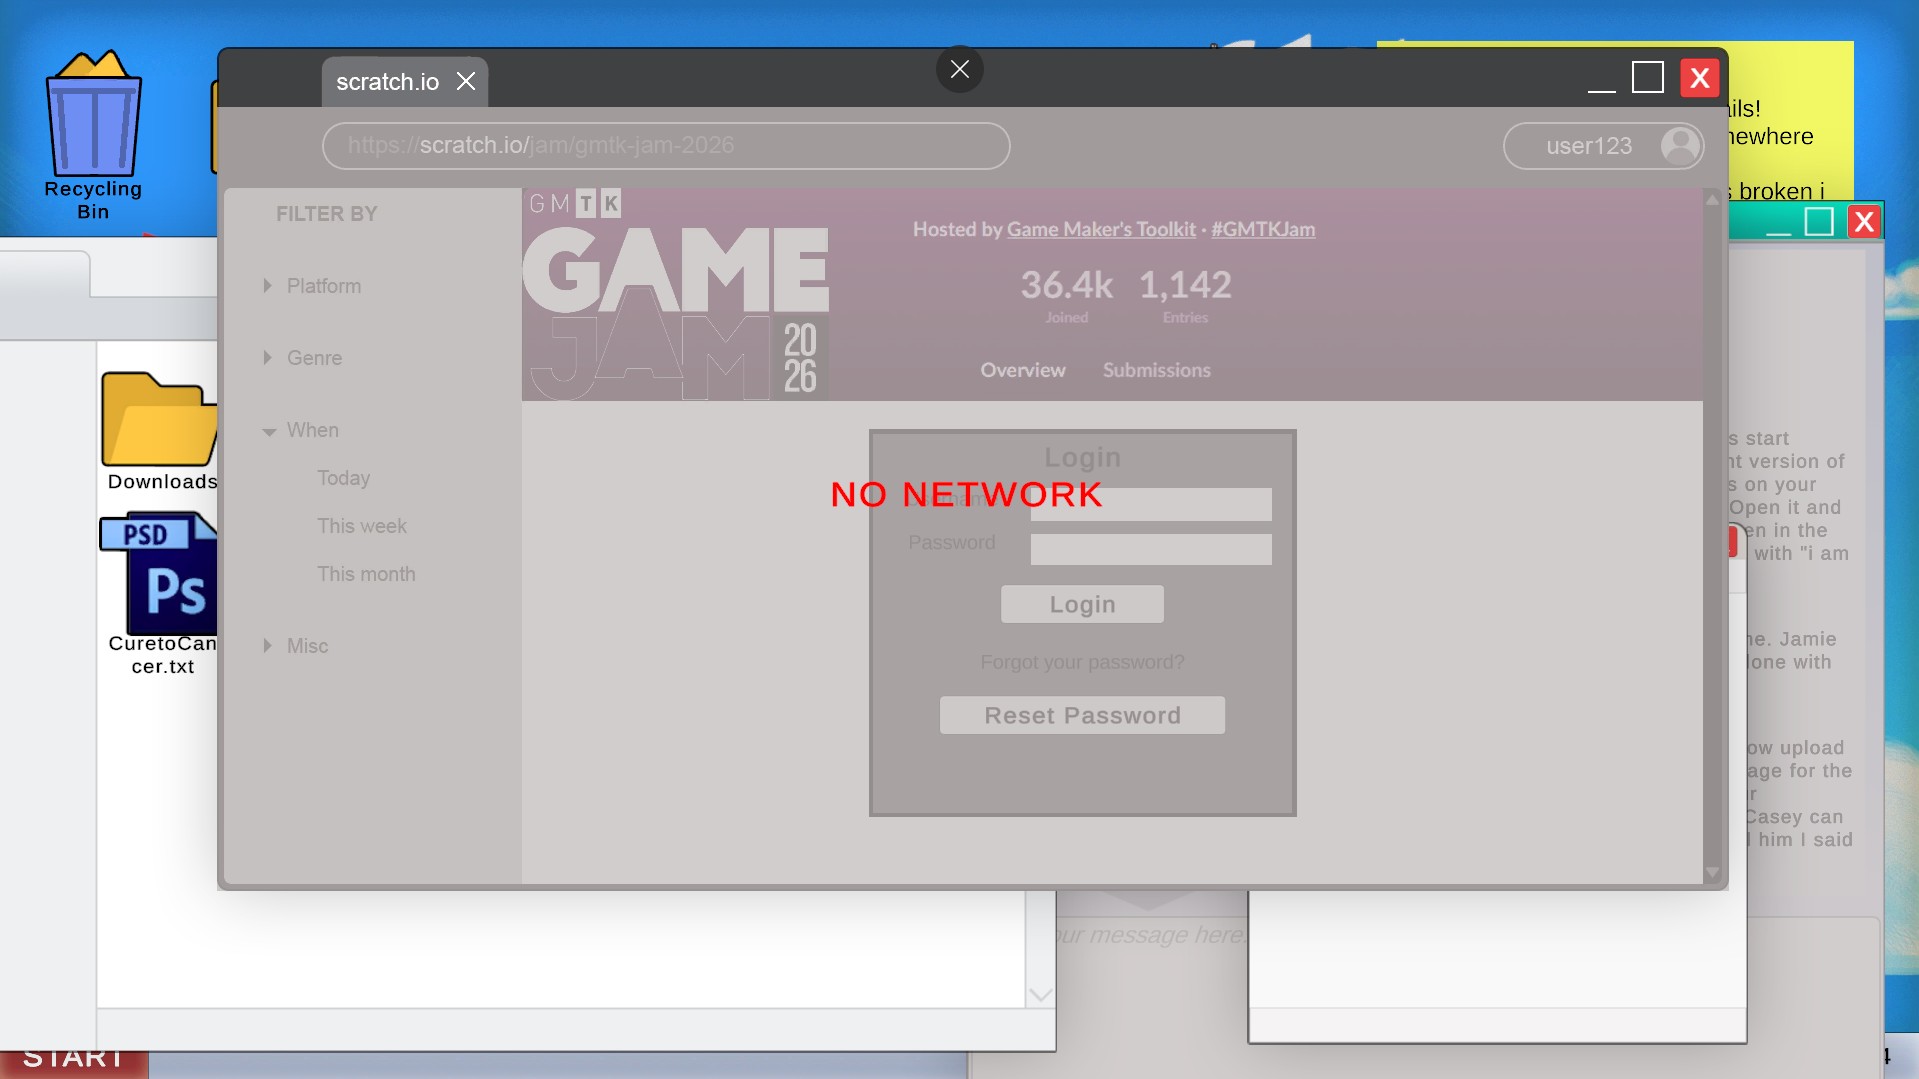Focus the scratch.io address bar
Viewport: 1919px width, 1079px height.
click(x=666, y=146)
